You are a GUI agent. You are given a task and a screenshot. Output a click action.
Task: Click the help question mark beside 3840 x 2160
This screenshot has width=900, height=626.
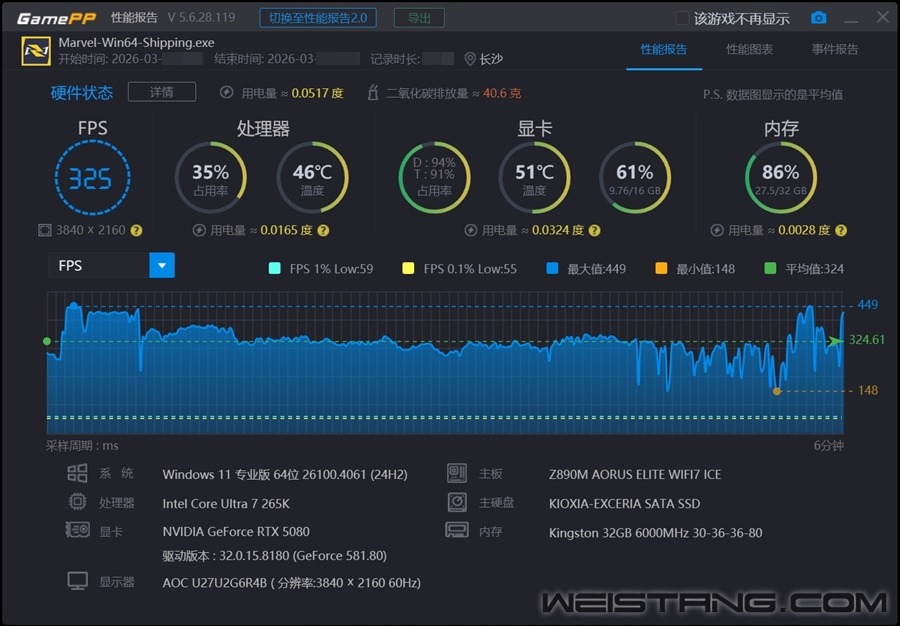(136, 231)
